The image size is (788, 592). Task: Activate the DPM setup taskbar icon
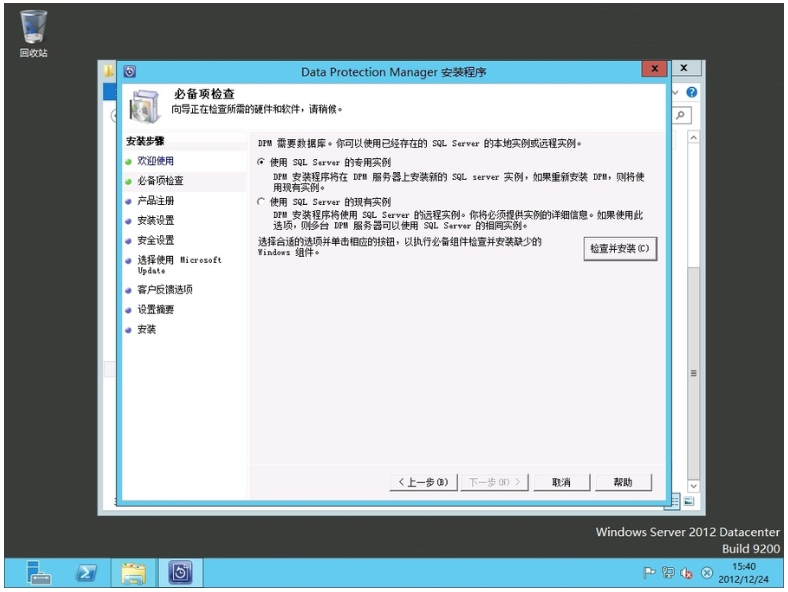(181, 573)
